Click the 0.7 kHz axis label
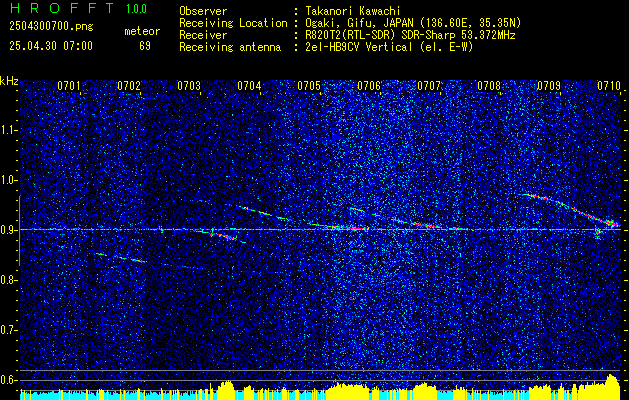The image size is (629, 400). 8,330
